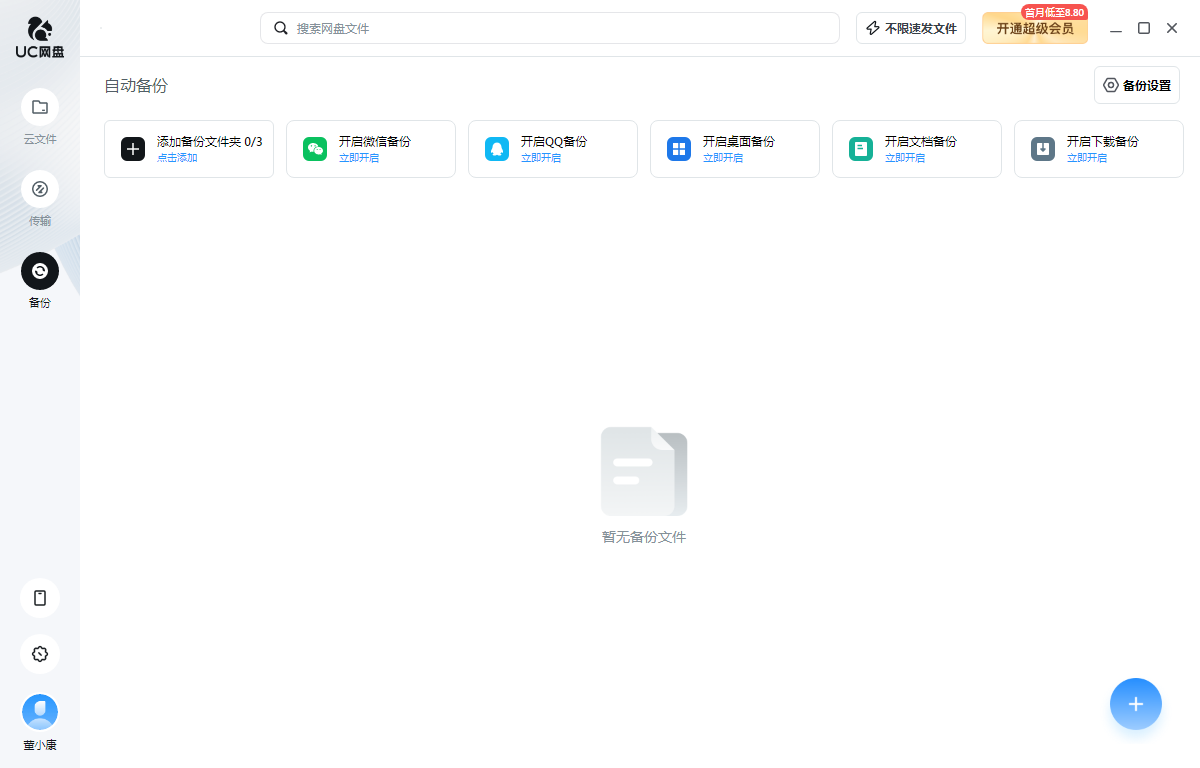Click 立即开启 under 开启桌面备份
This screenshot has height=768, width=1200.
coord(723,158)
